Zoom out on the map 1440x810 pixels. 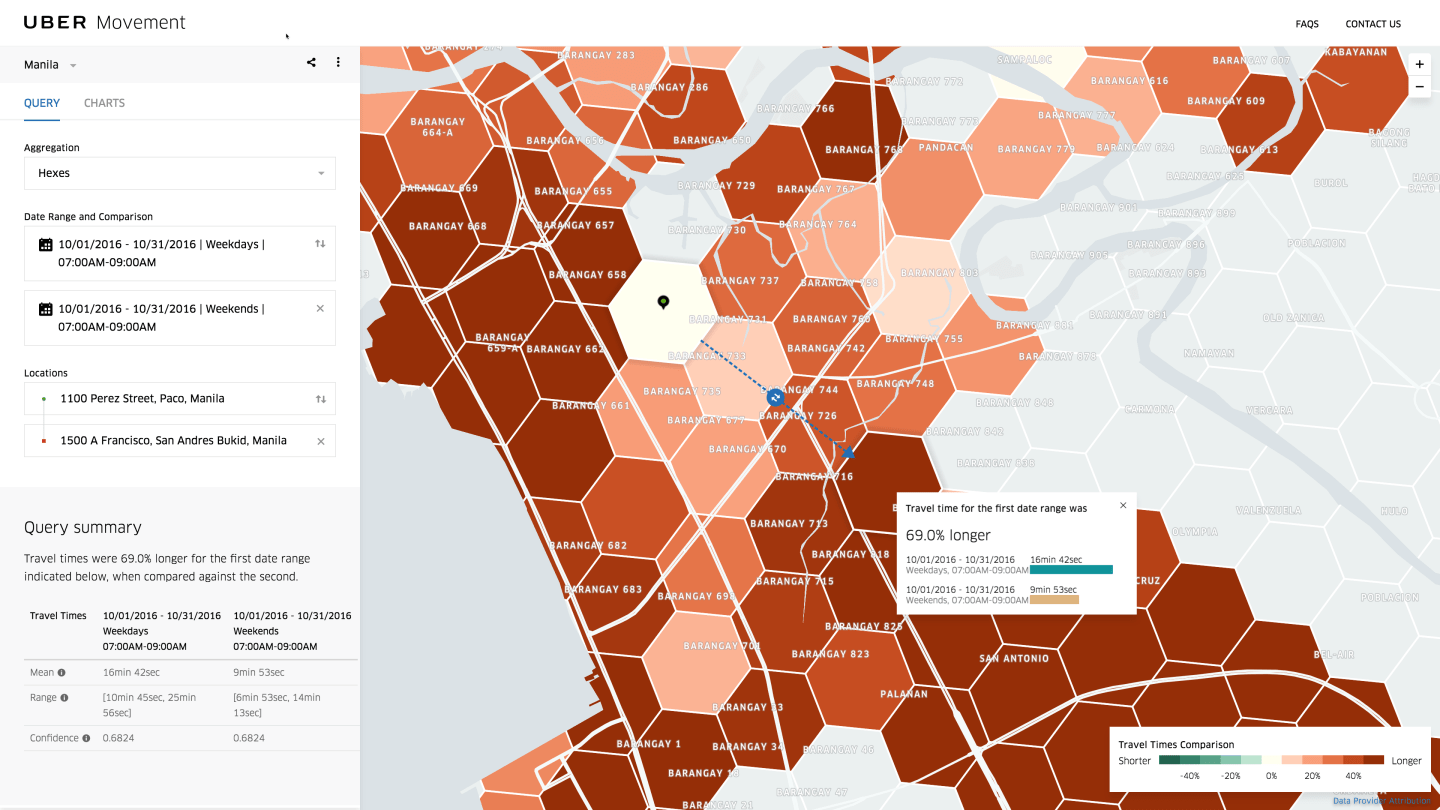pyautogui.click(x=1419, y=87)
